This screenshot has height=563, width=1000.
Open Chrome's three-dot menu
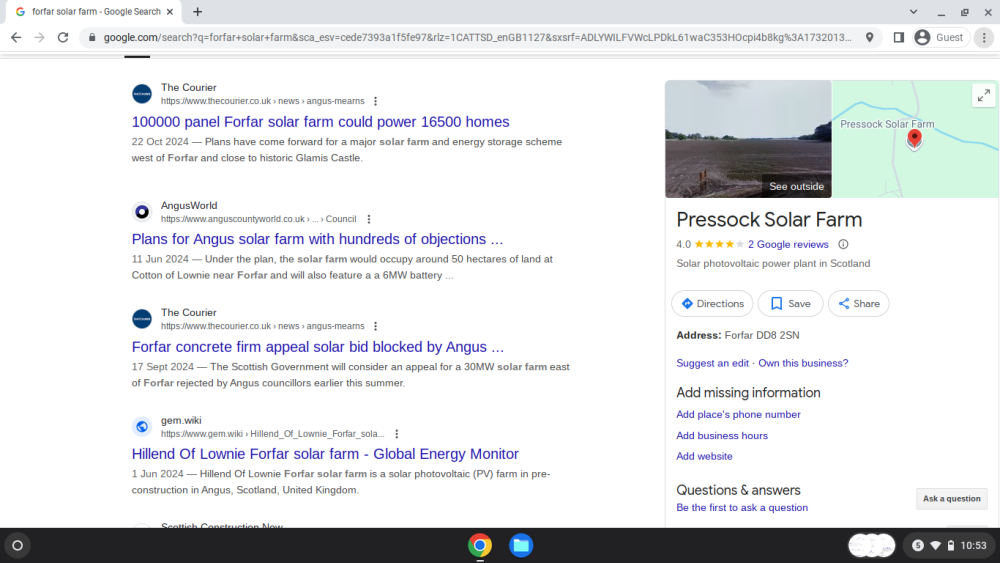(x=984, y=38)
